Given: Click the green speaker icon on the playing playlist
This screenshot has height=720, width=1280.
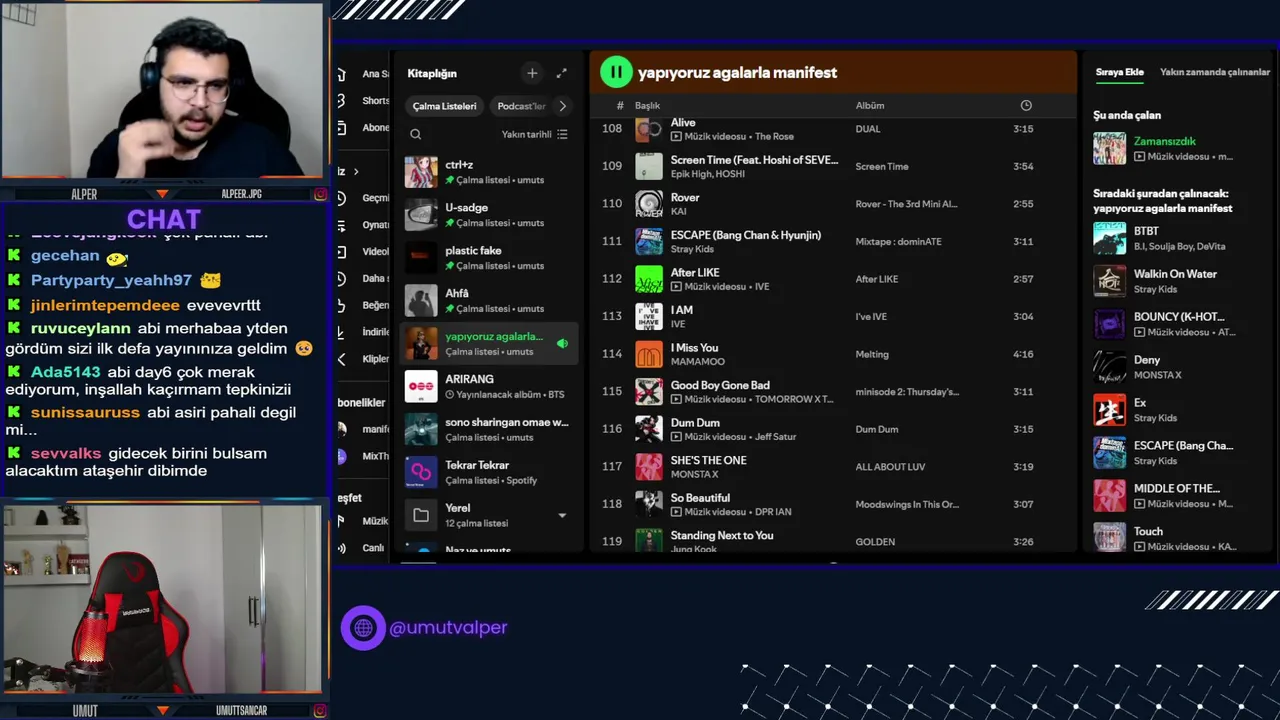Looking at the screenshot, I should pyautogui.click(x=562, y=343).
